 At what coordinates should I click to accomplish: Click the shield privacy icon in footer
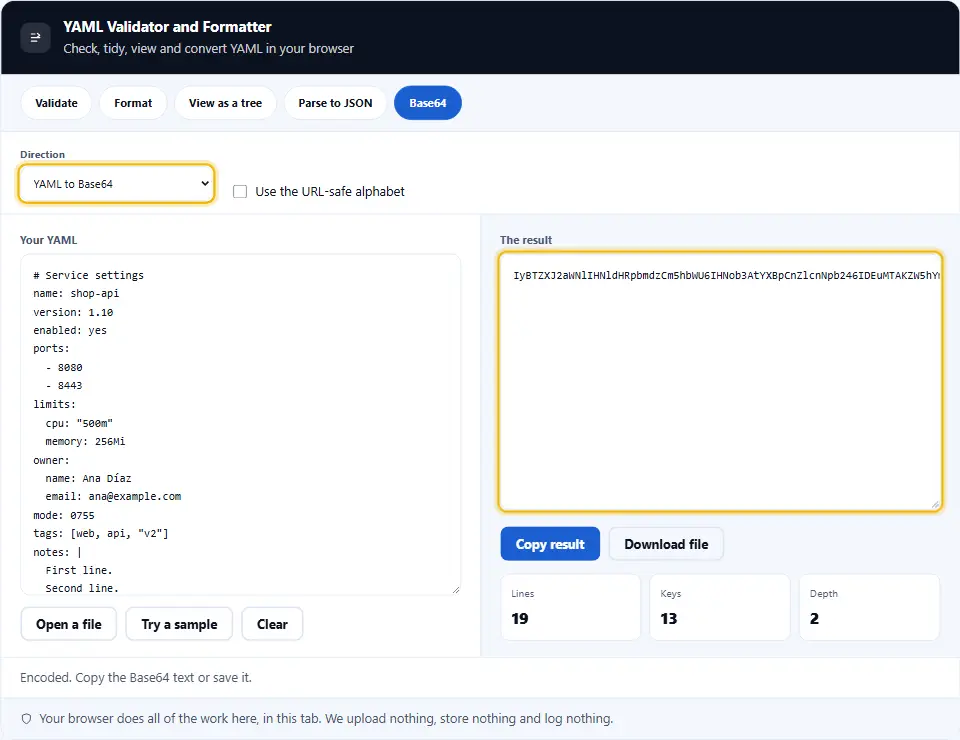pyautogui.click(x=26, y=719)
